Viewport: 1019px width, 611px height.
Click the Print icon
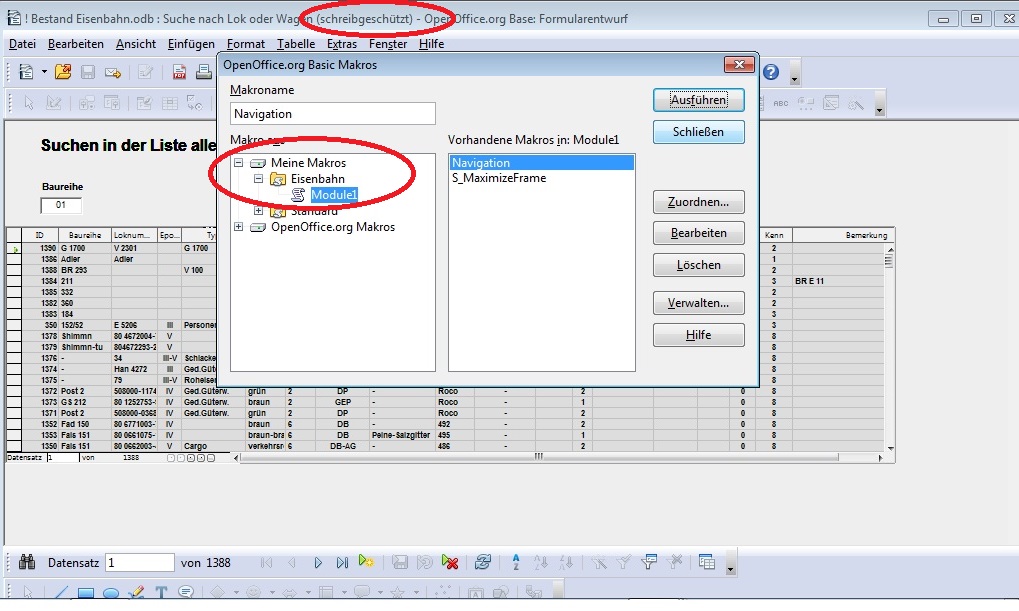(x=203, y=72)
